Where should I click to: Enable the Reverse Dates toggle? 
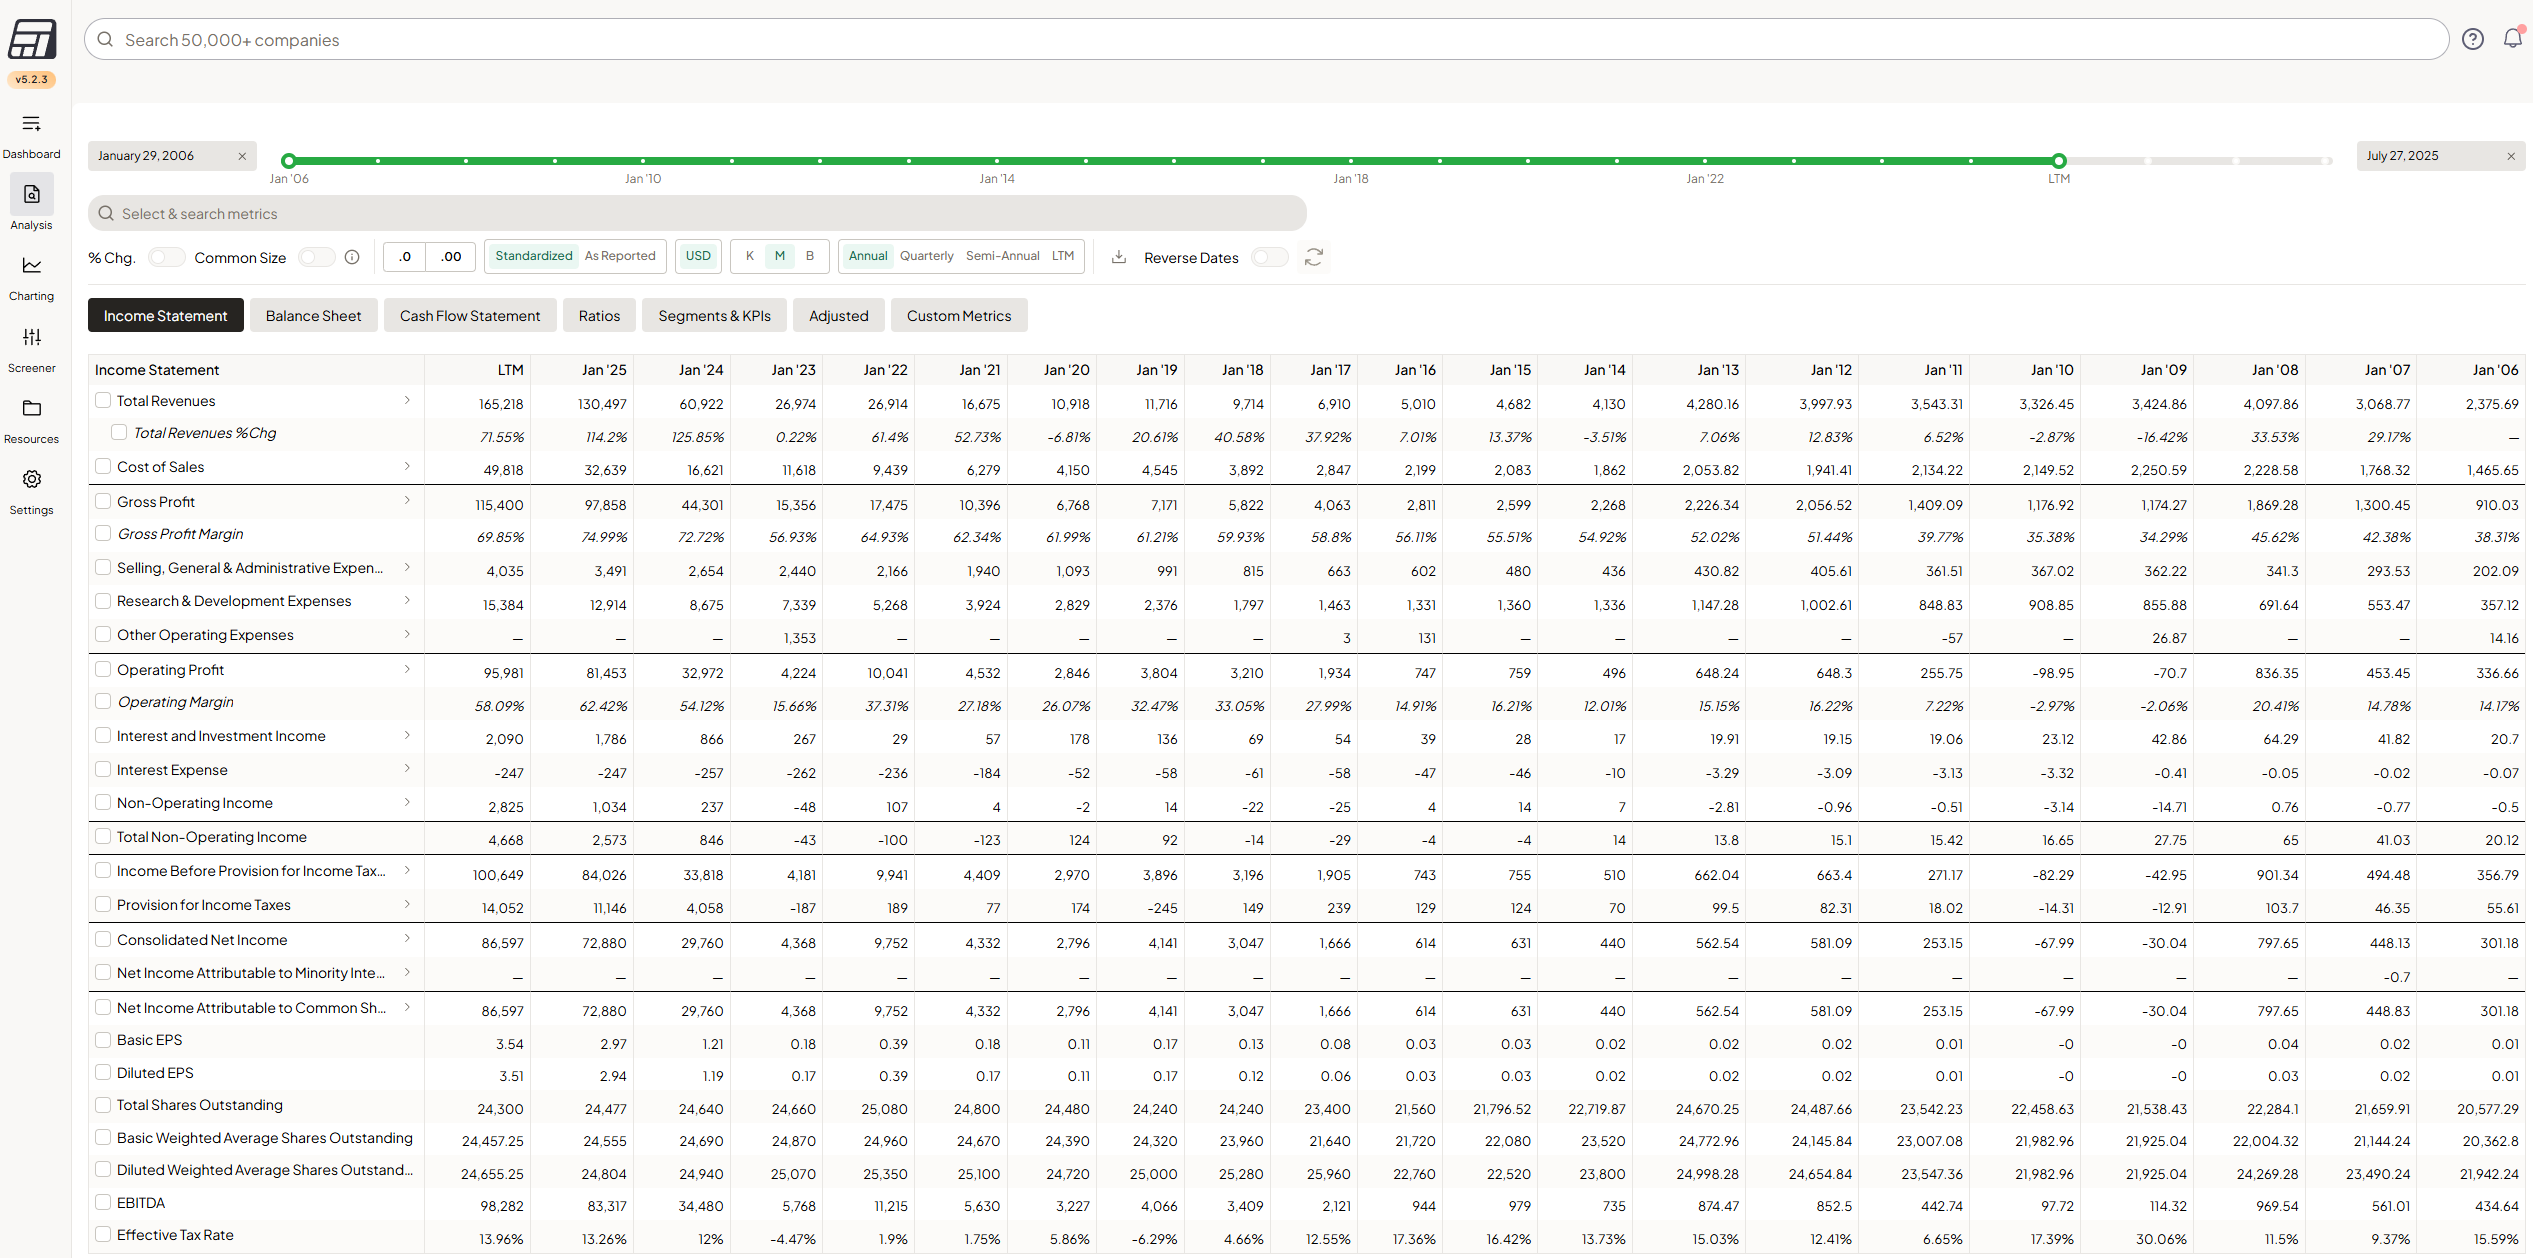click(1269, 257)
